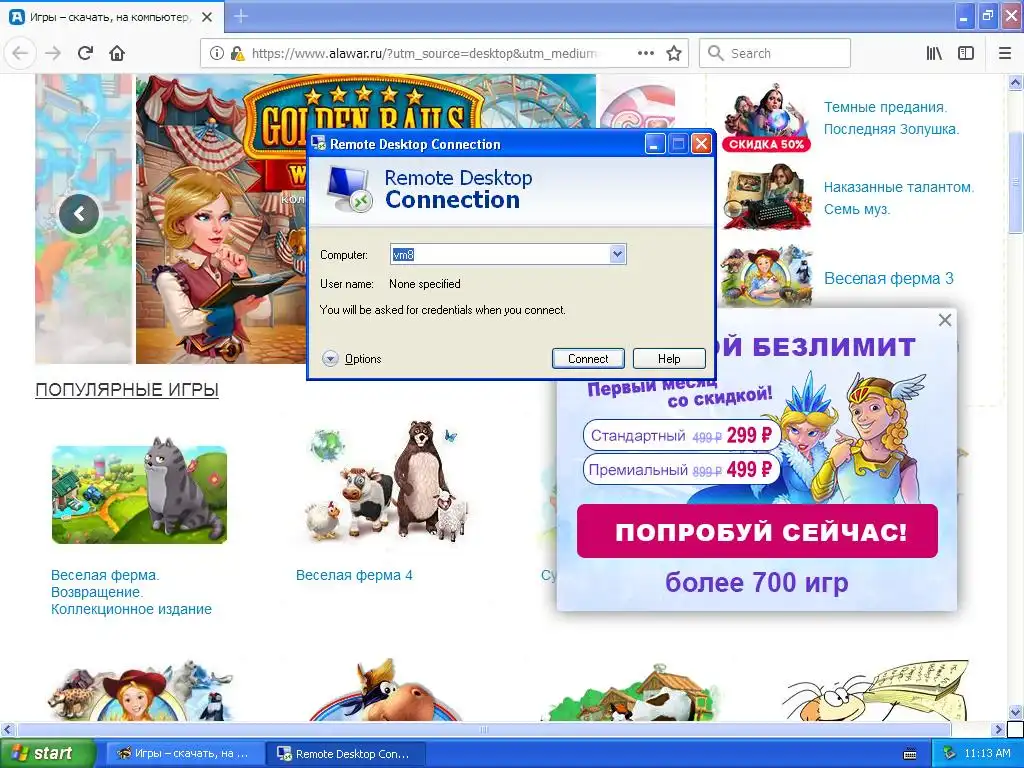
Task: Go to previous slide in game carousel
Action: coord(79,214)
